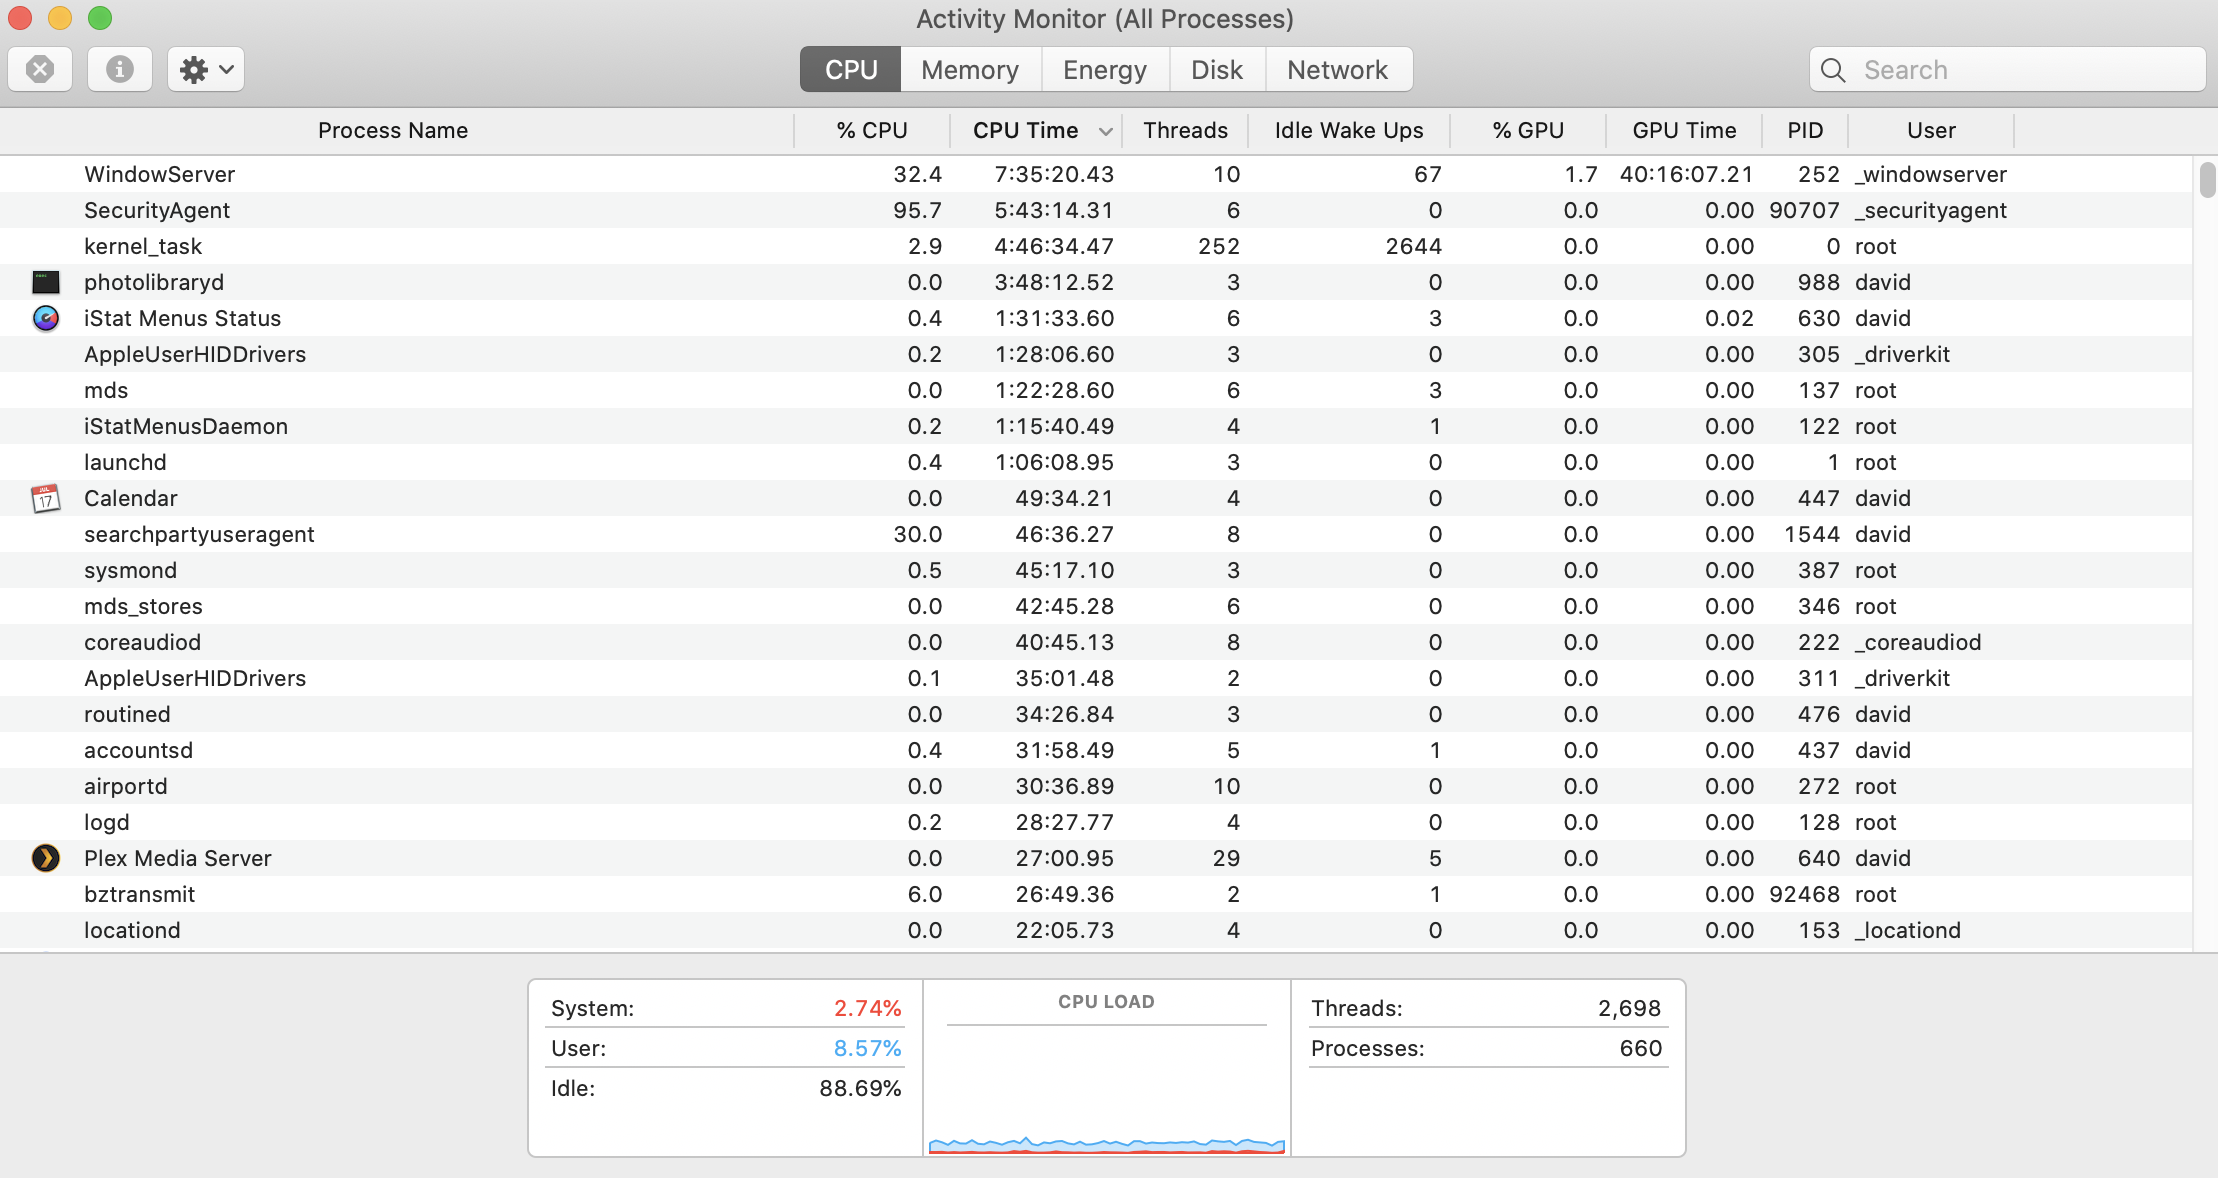Screen dimensions: 2218x1178
Task: Switch to the Energy tab
Action: click(x=1104, y=70)
